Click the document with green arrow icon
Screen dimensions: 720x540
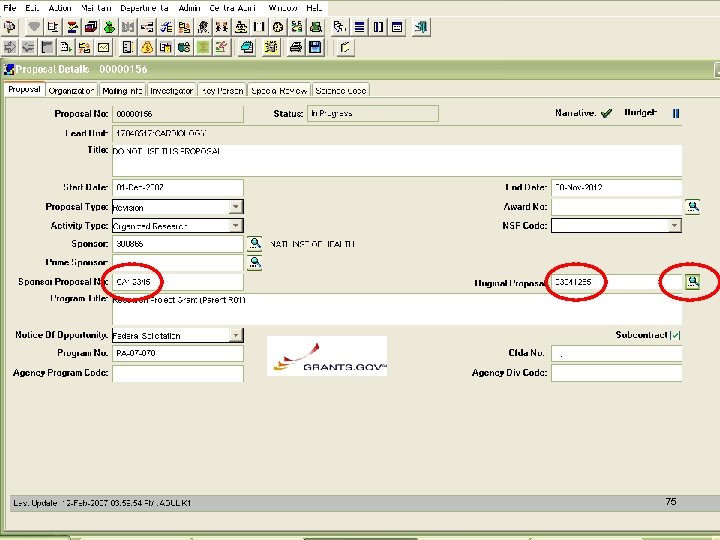click(66, 47)
